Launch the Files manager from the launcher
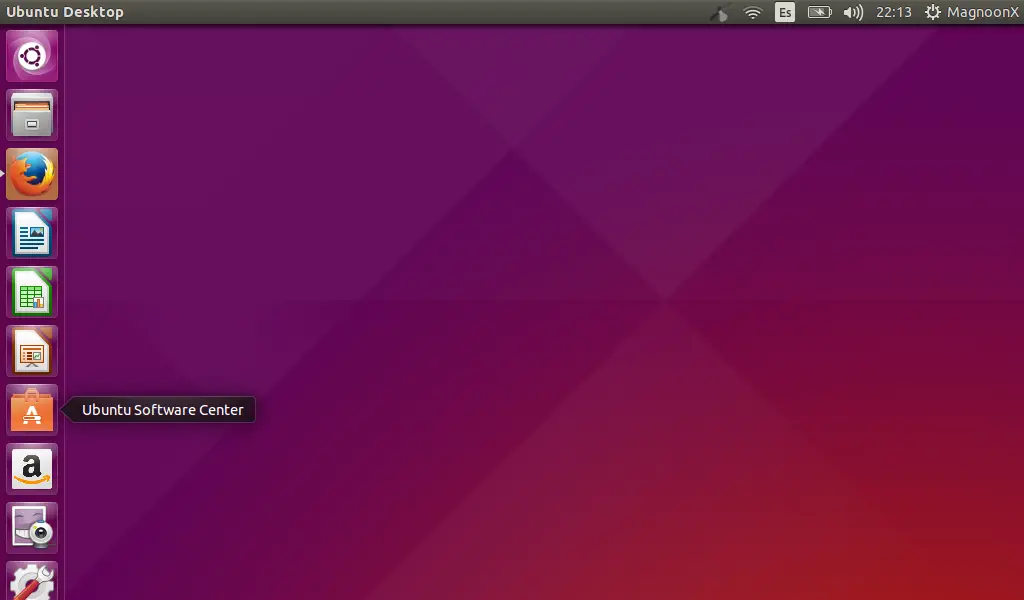The height and width of the screenshot is (600, 1024). [32, 115]
